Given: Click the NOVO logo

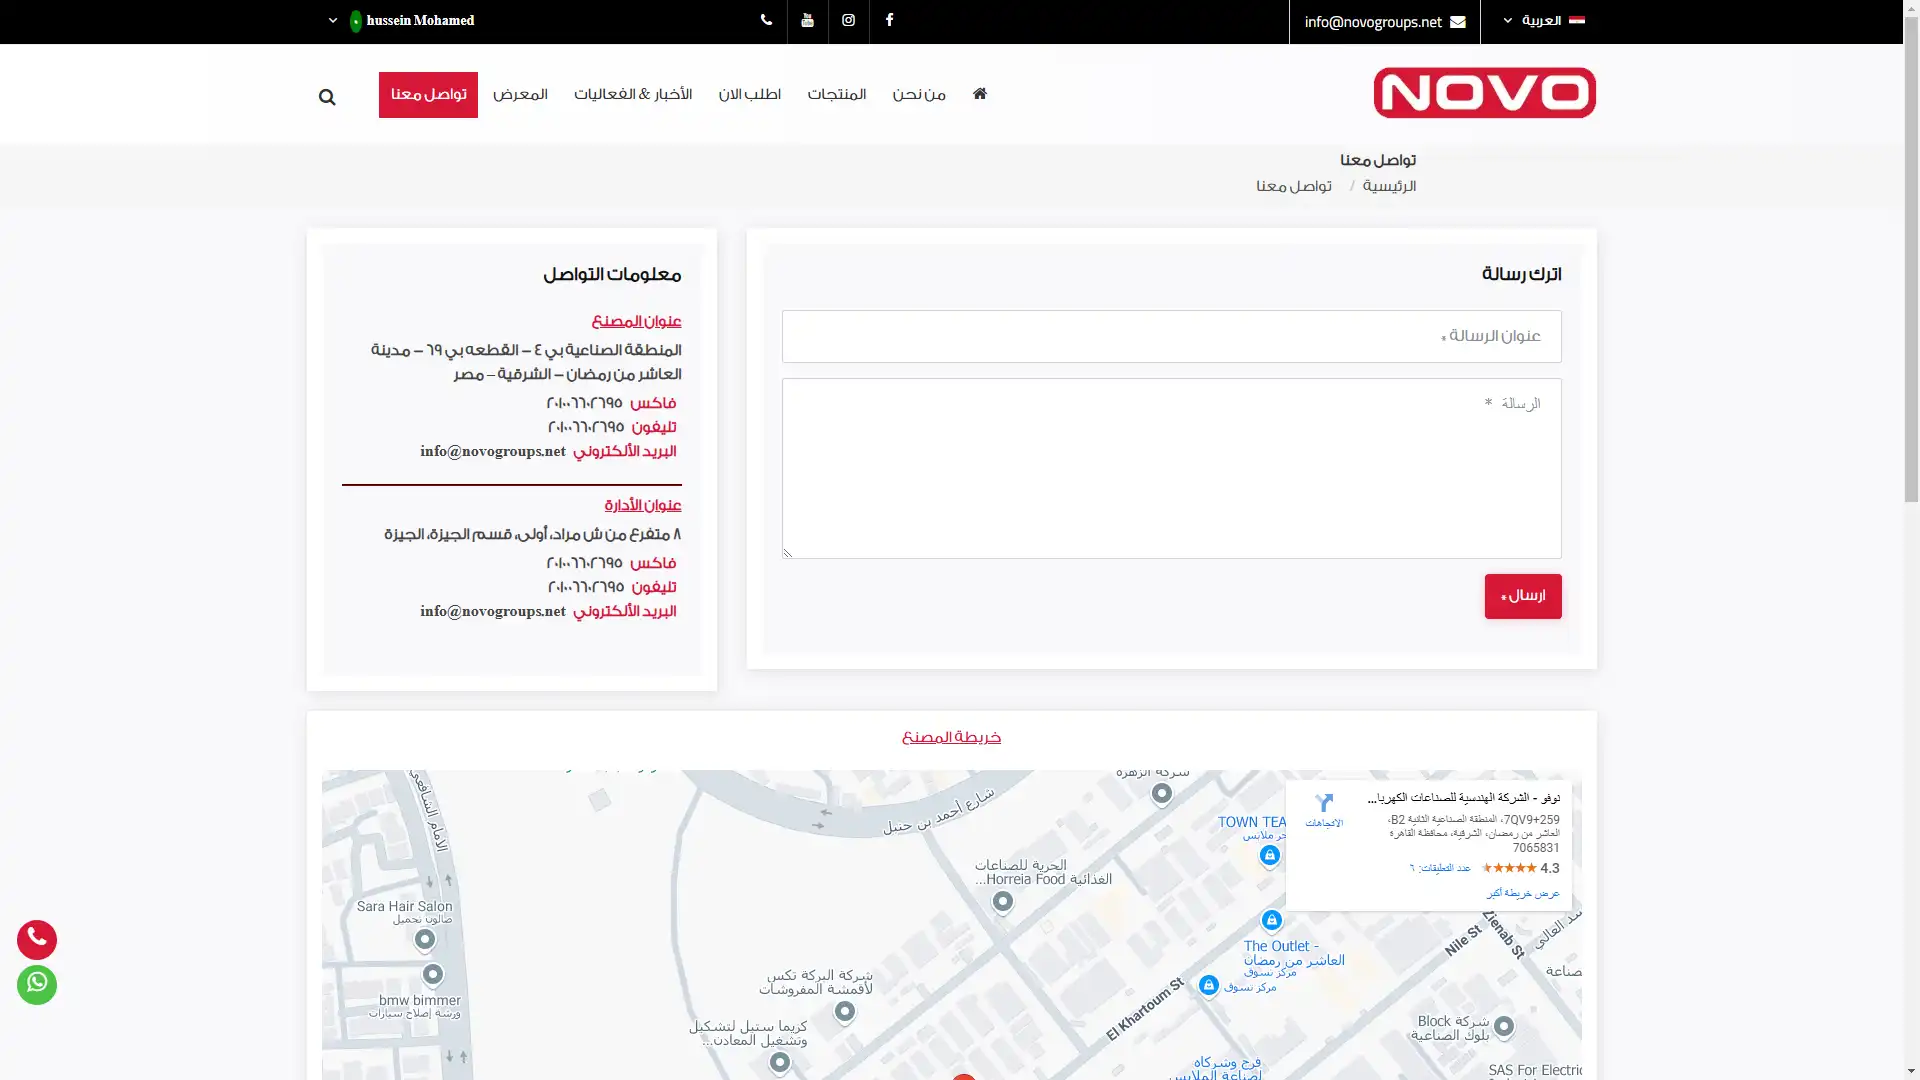Looking at the screenshot, I should click(x=1484, y=93).
